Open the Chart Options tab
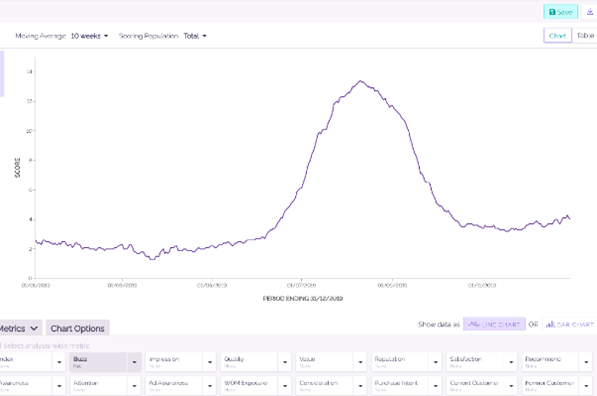 (x=77, y=328)
